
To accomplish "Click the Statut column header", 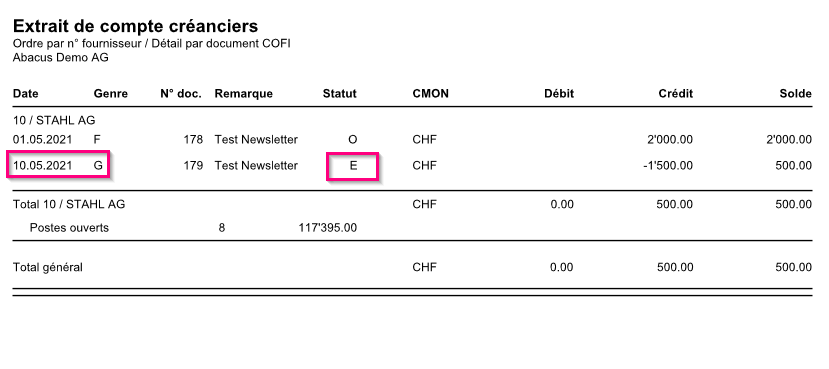I will pos(340,94).
